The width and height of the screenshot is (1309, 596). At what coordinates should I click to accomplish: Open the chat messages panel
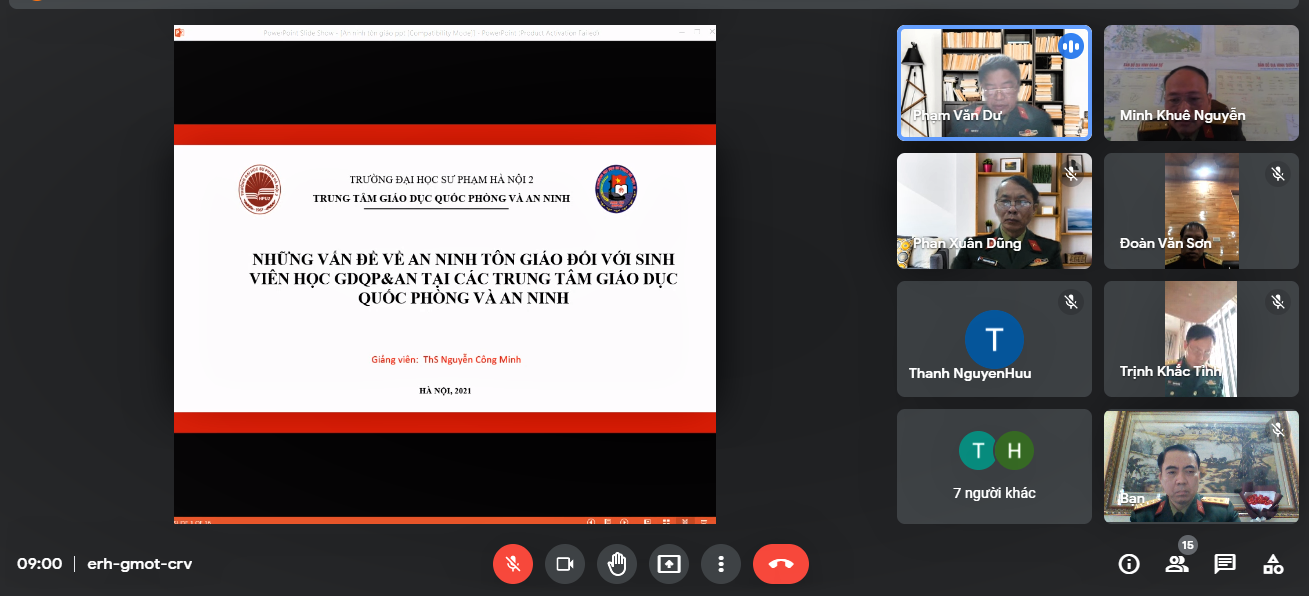pyautogui.click(x=1225, y=564)
